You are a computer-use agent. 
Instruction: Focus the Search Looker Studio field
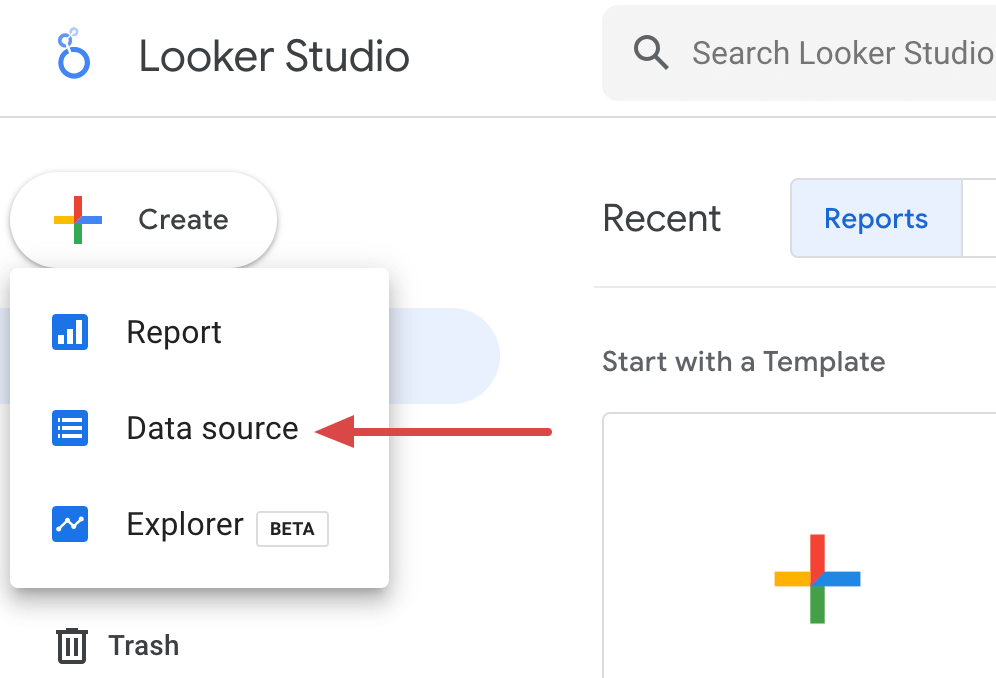tap(800, 53)
